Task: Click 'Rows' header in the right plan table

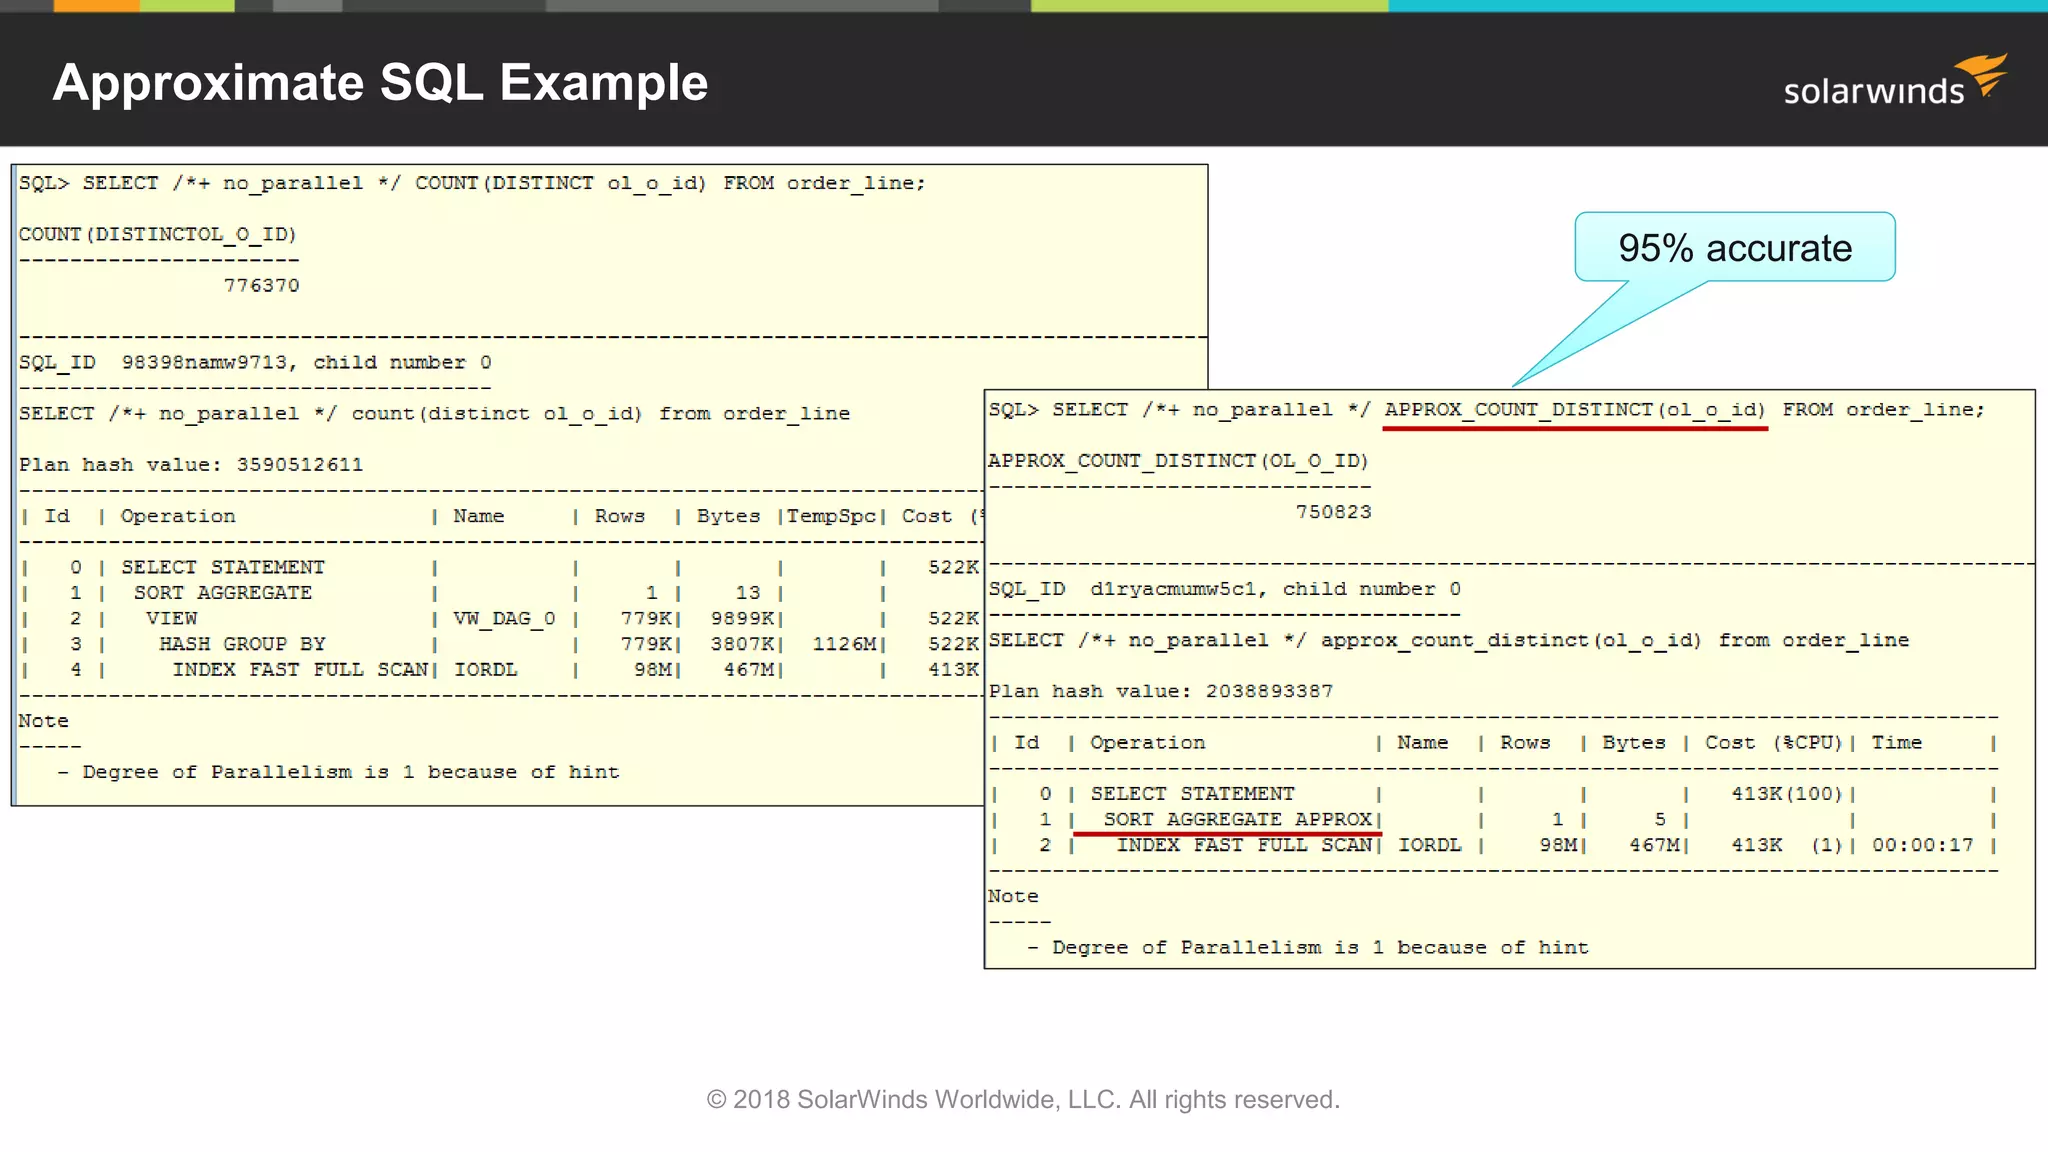Action: (1525, 743)
